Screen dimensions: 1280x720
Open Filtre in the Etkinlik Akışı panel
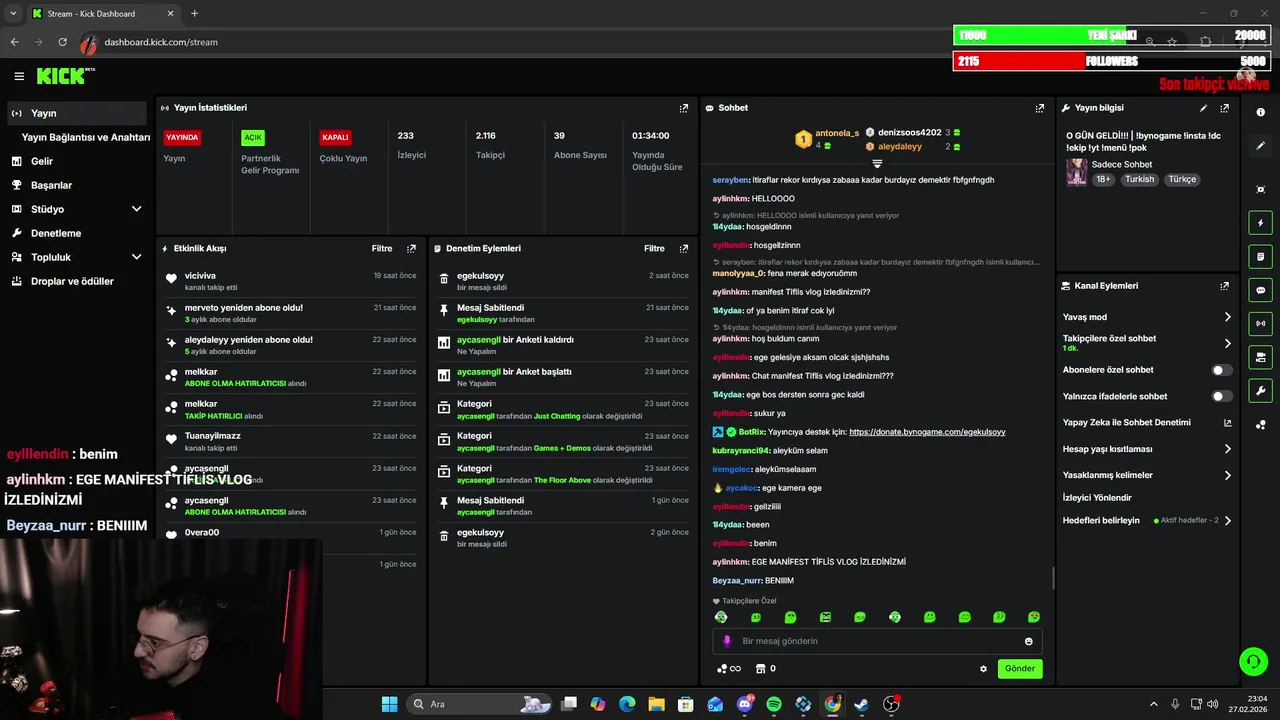point(382,248)
